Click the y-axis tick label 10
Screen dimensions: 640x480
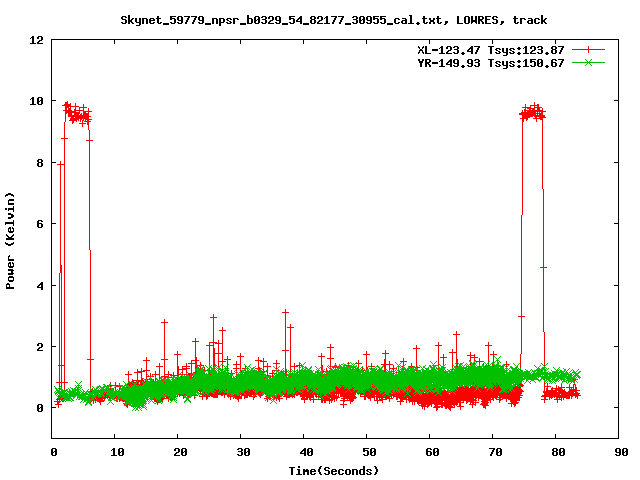coord(36,101)
